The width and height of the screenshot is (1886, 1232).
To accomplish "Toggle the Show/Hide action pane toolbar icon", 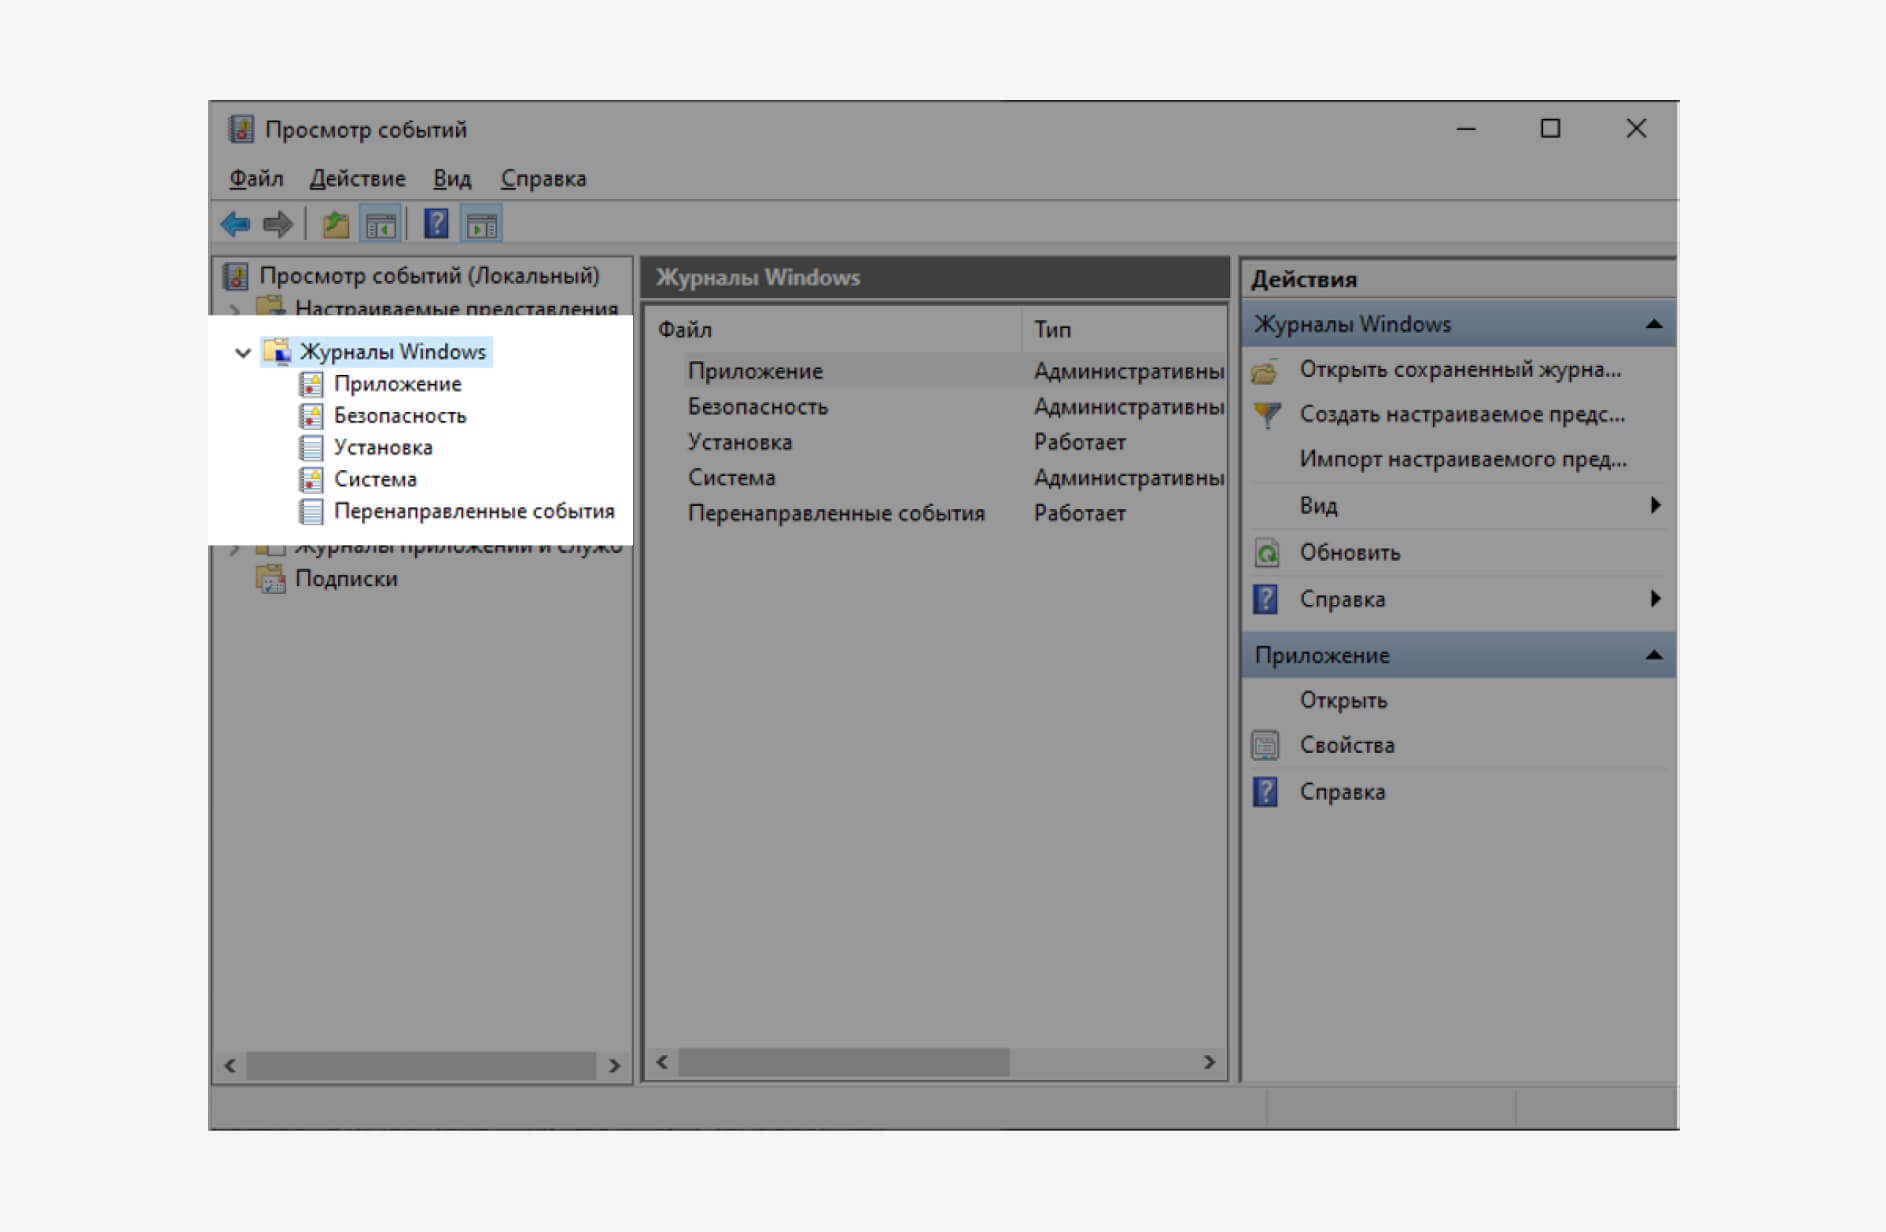I will coord(482,224).
